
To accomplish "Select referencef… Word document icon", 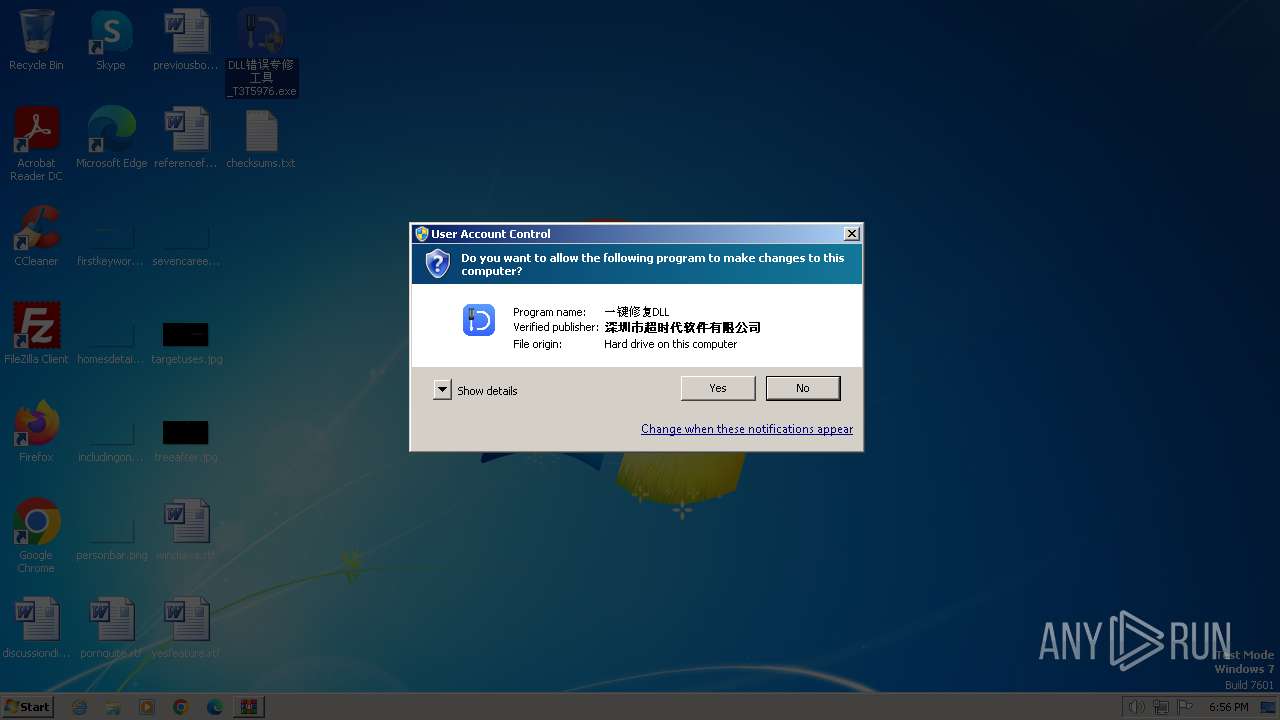I will (186, 137).
